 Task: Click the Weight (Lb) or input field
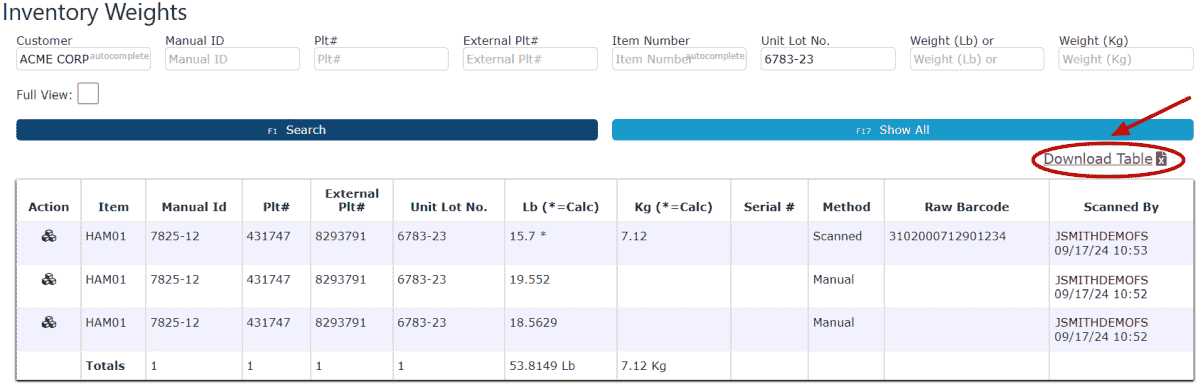coord(977,59)
